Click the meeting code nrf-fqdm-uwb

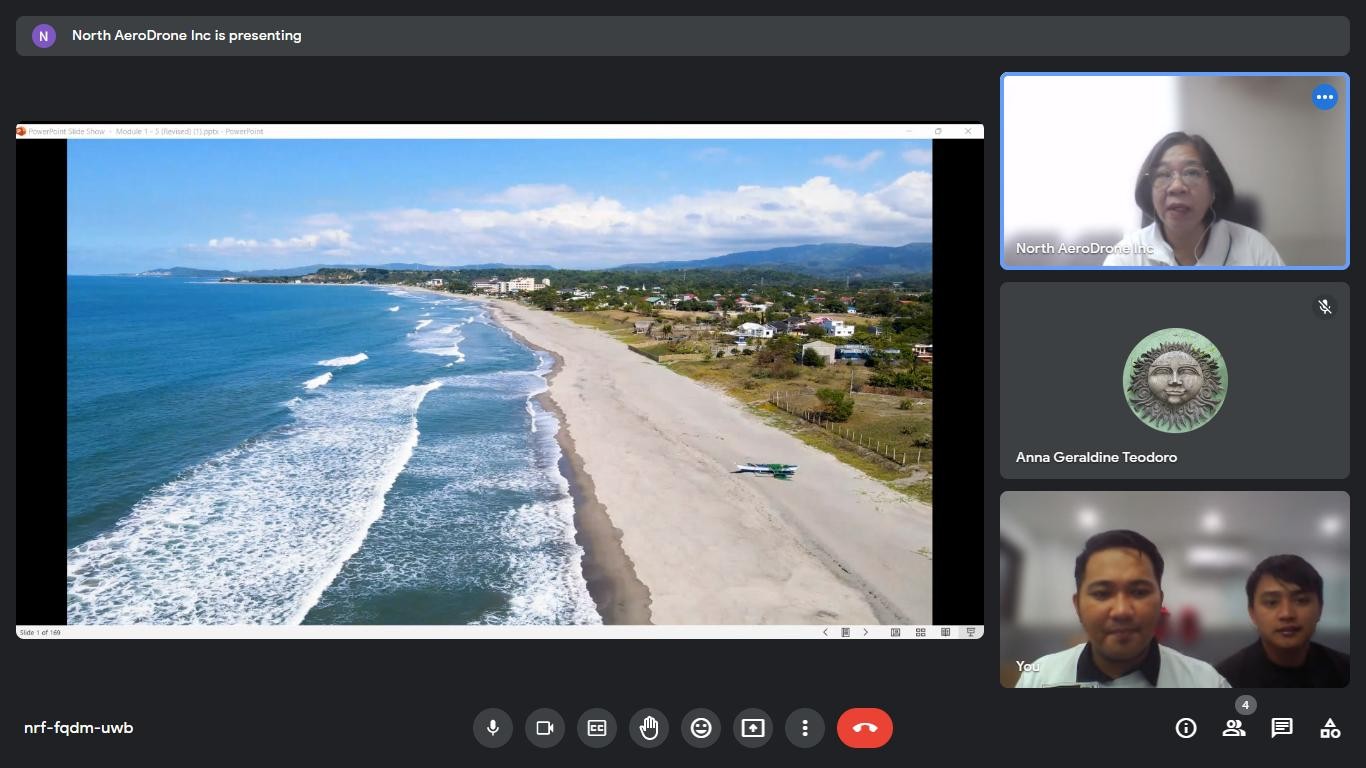(79, 728)
